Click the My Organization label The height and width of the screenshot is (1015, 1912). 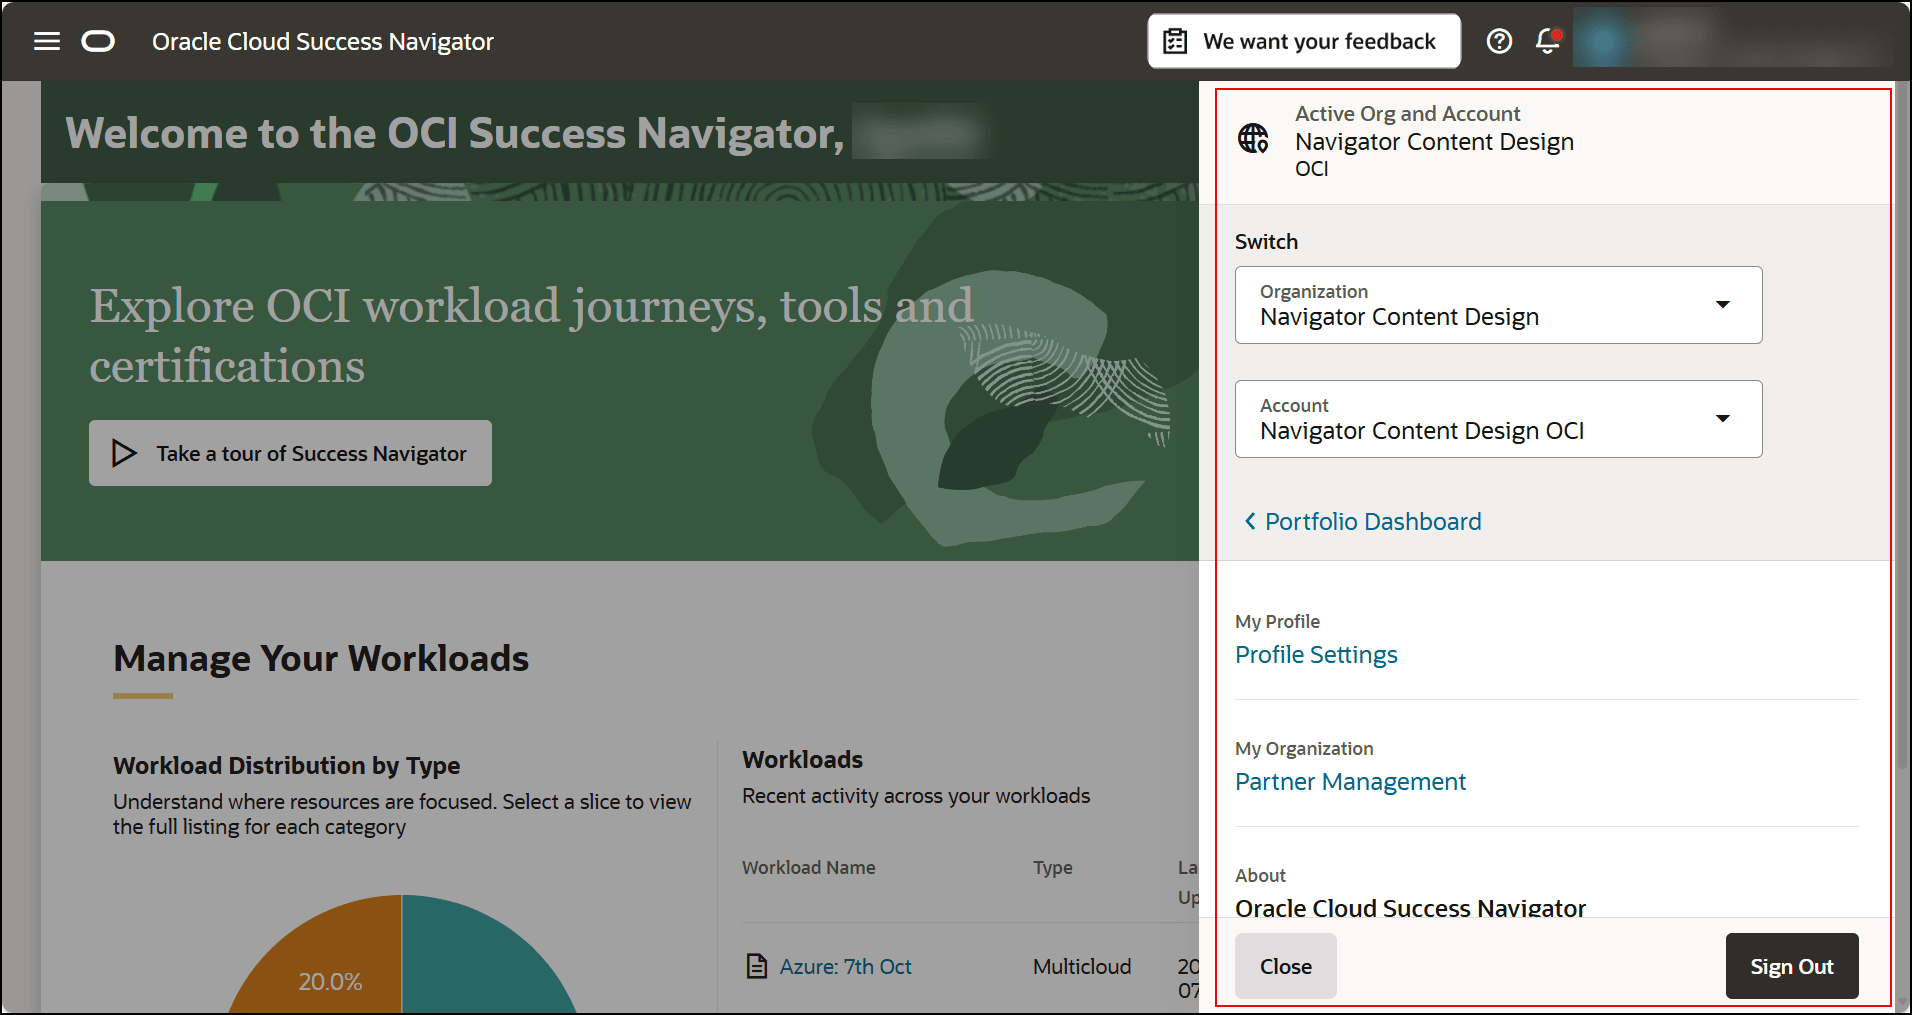click(x=1304, y=748)
